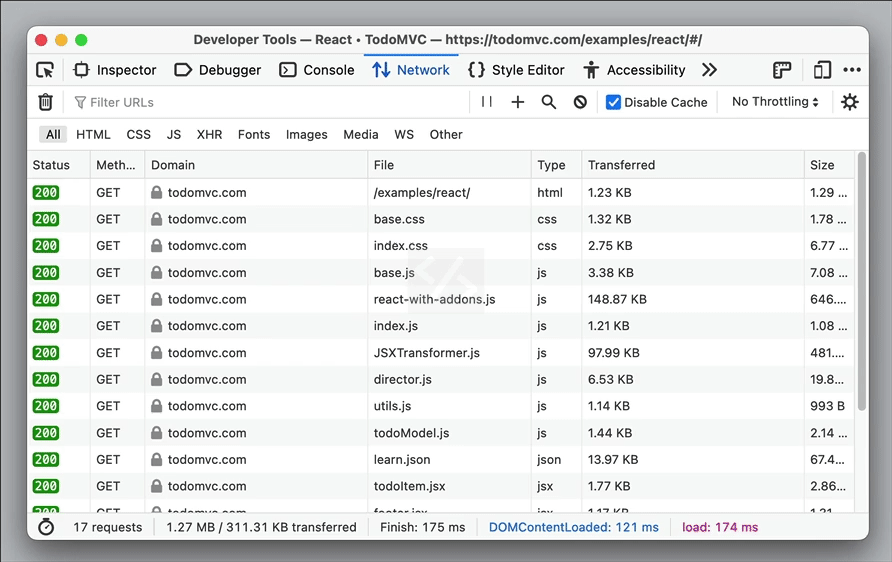Select JSXTransformer.js request
Screen dimensions: 892x562
pos(441,353)
